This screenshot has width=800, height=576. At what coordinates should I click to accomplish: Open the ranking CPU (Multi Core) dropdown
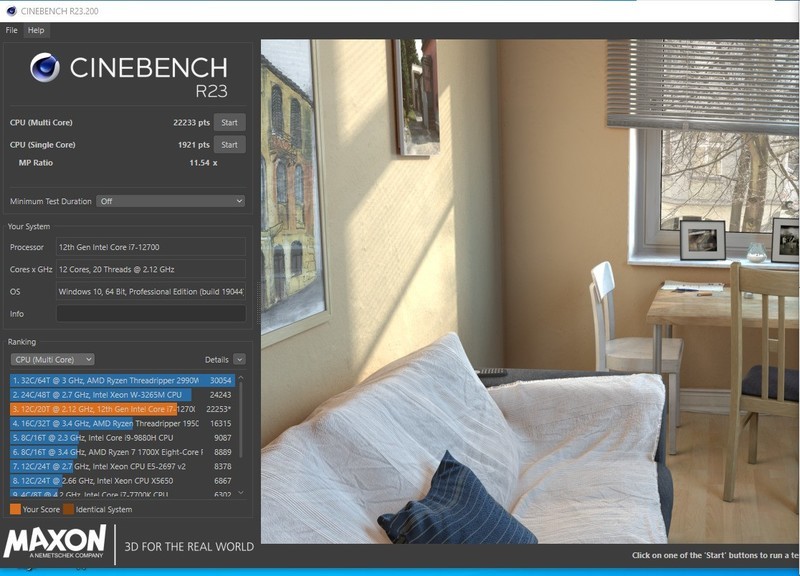pyautogui.click(x=52, y=359)
